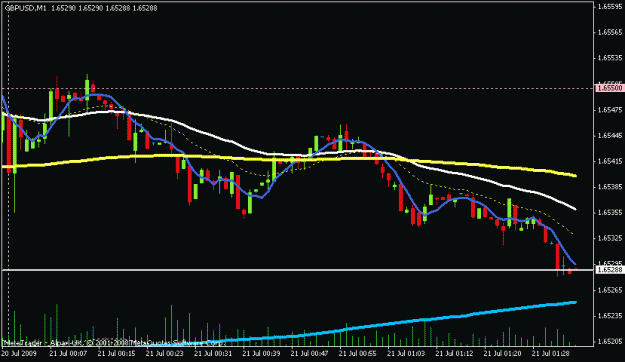The width and height of the screenshot is (625, 362).
Task: Click the 21 Jul 00:07 time label
Action: pos(68,353)
